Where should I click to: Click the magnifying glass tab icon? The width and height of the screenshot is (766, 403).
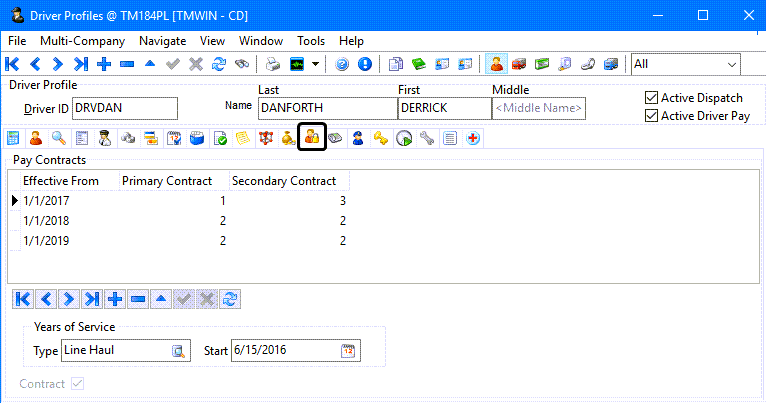coord(59,138)
